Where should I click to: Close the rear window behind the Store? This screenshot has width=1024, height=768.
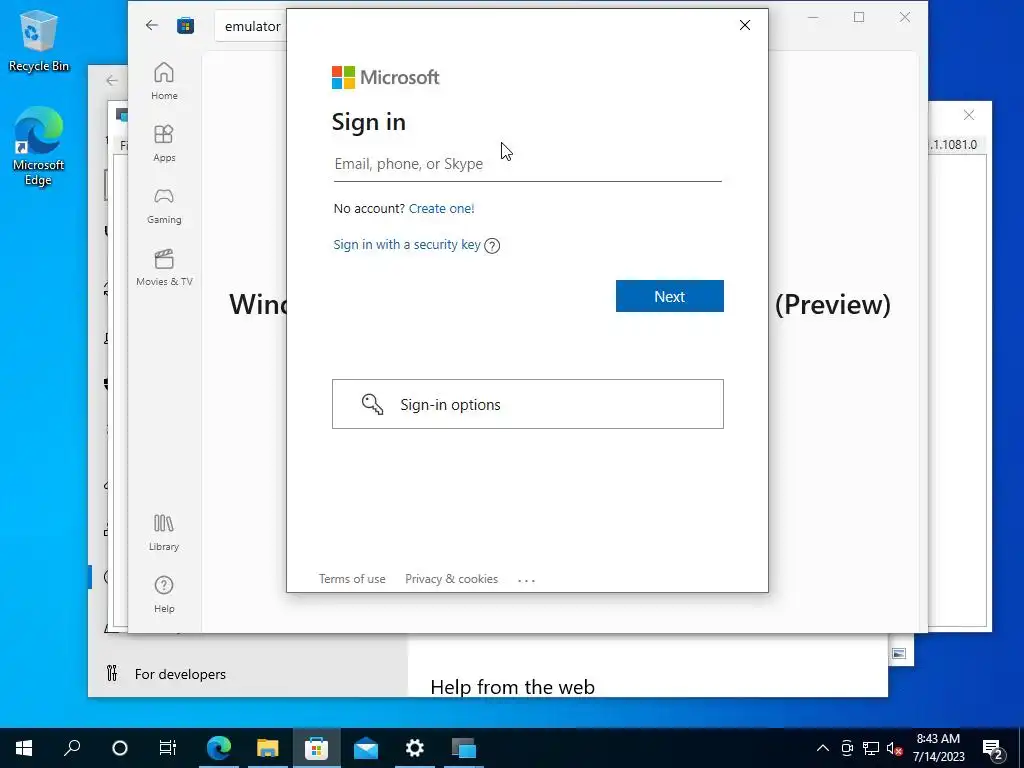click(x=968, y=115)
